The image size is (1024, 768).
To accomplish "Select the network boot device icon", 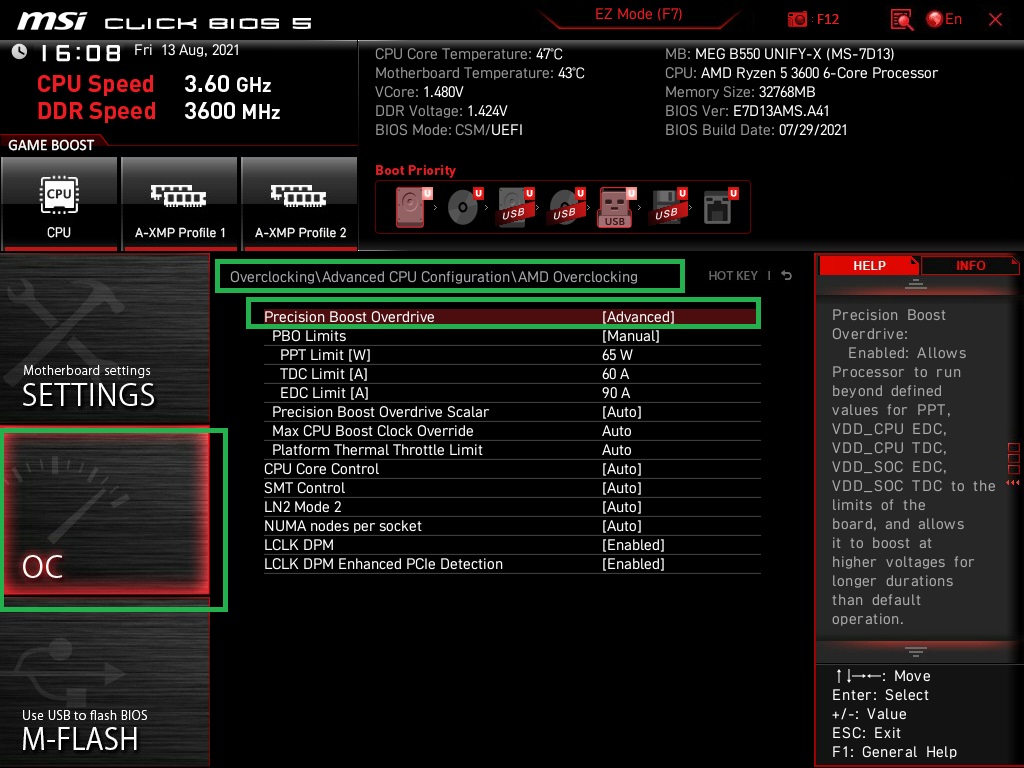I will click(716, 206).
